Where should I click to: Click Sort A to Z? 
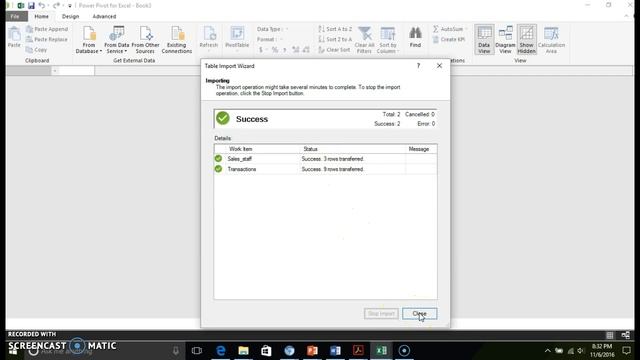tap(335, 29)
